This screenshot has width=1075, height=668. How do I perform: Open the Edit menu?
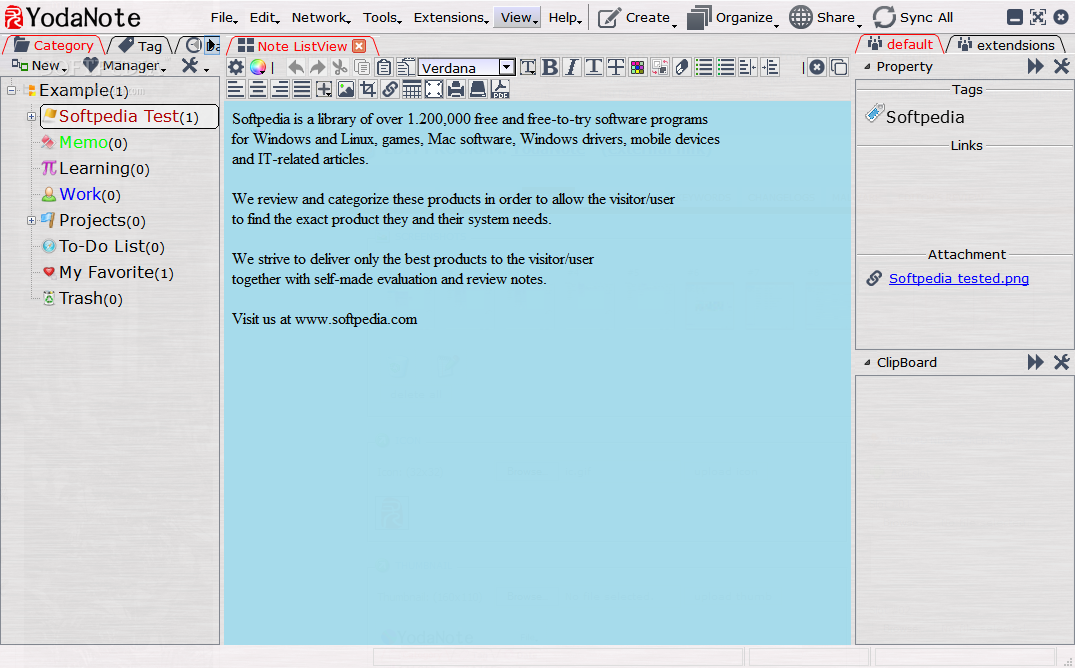(x=265, y=18)
